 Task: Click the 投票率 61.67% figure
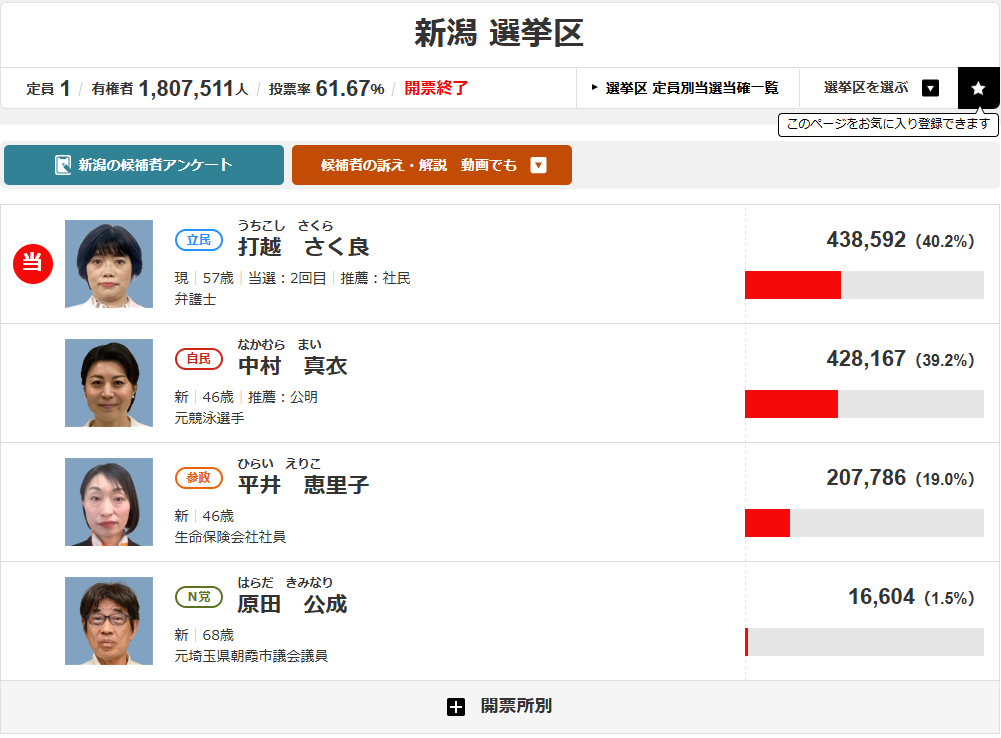click(x=326, y=88)
